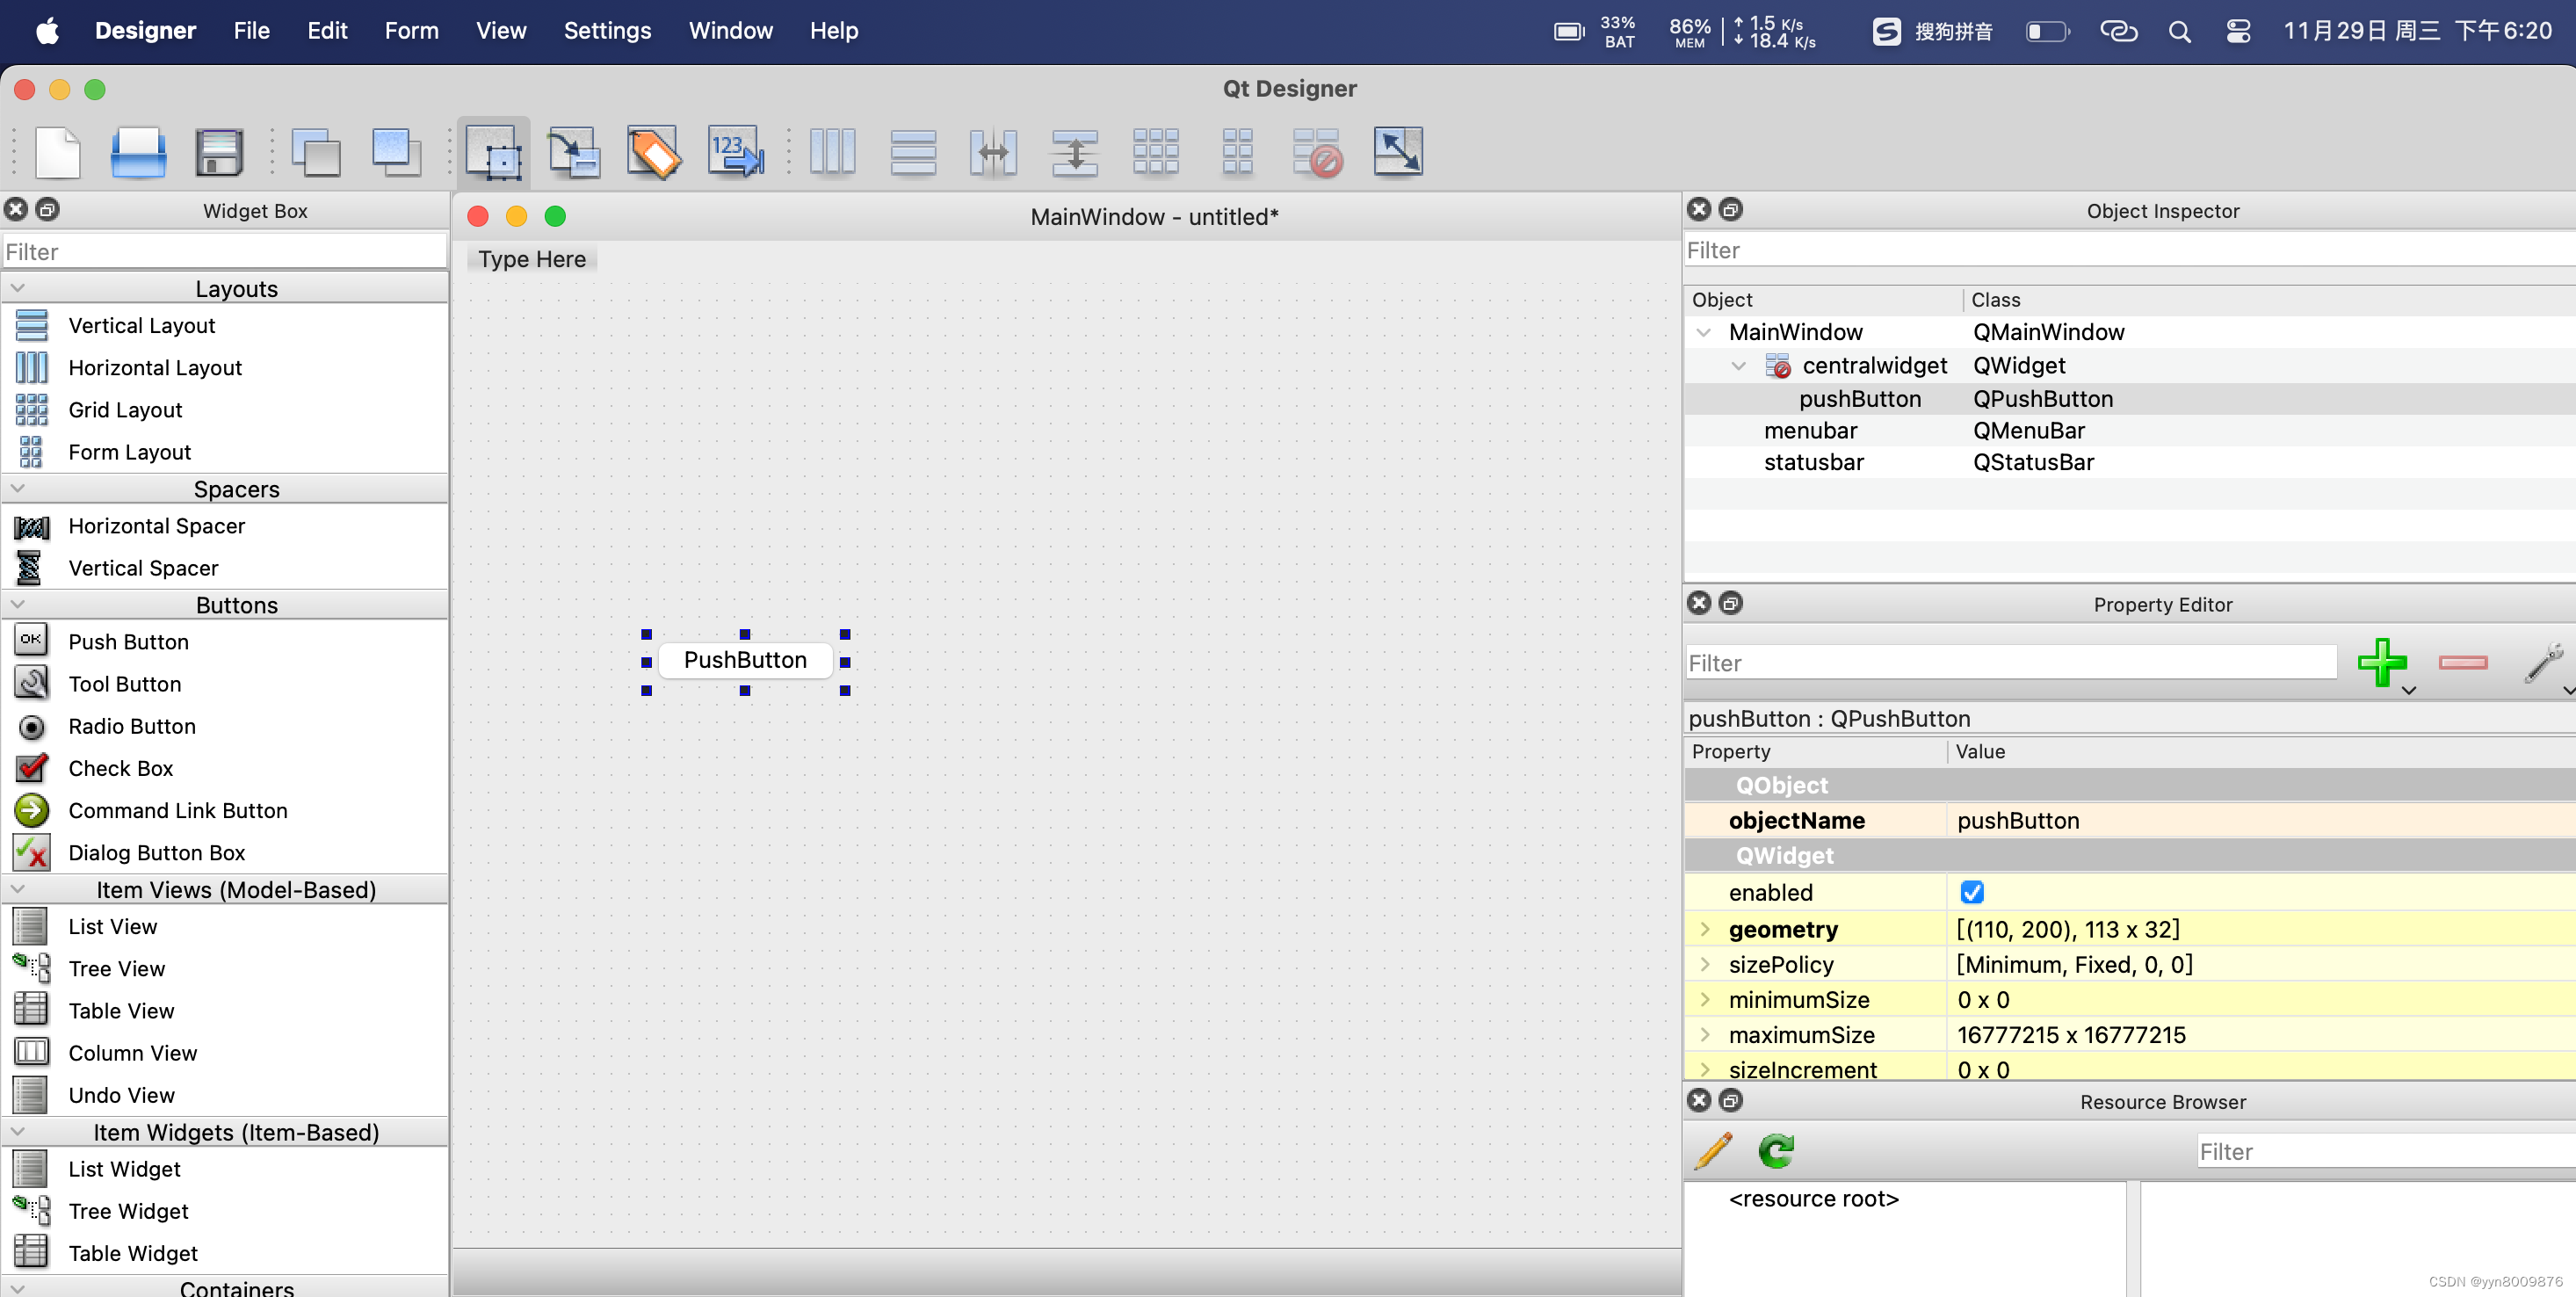Screen dimensions: 2576x1297
Task: Click the PushButton on the form
Action: (745, 660)
